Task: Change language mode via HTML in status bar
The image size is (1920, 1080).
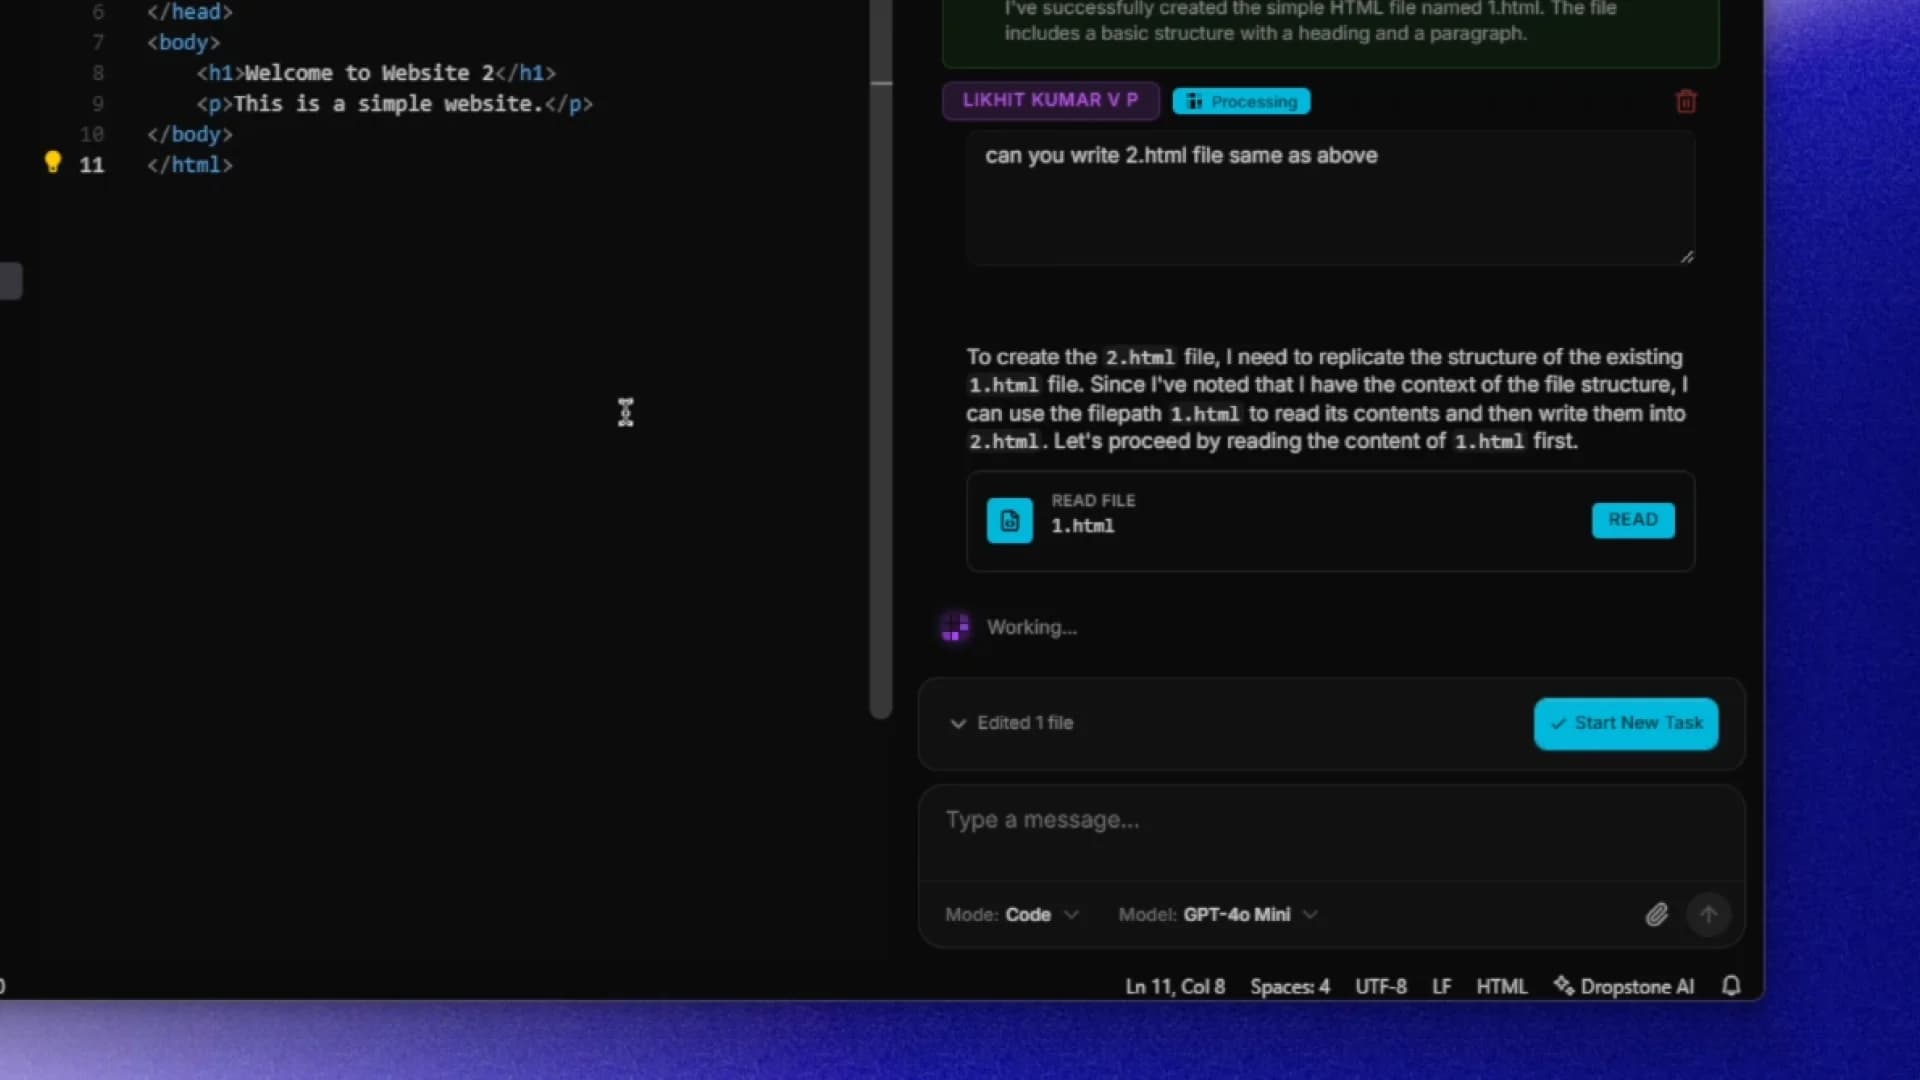Action: click(1502, 986)
